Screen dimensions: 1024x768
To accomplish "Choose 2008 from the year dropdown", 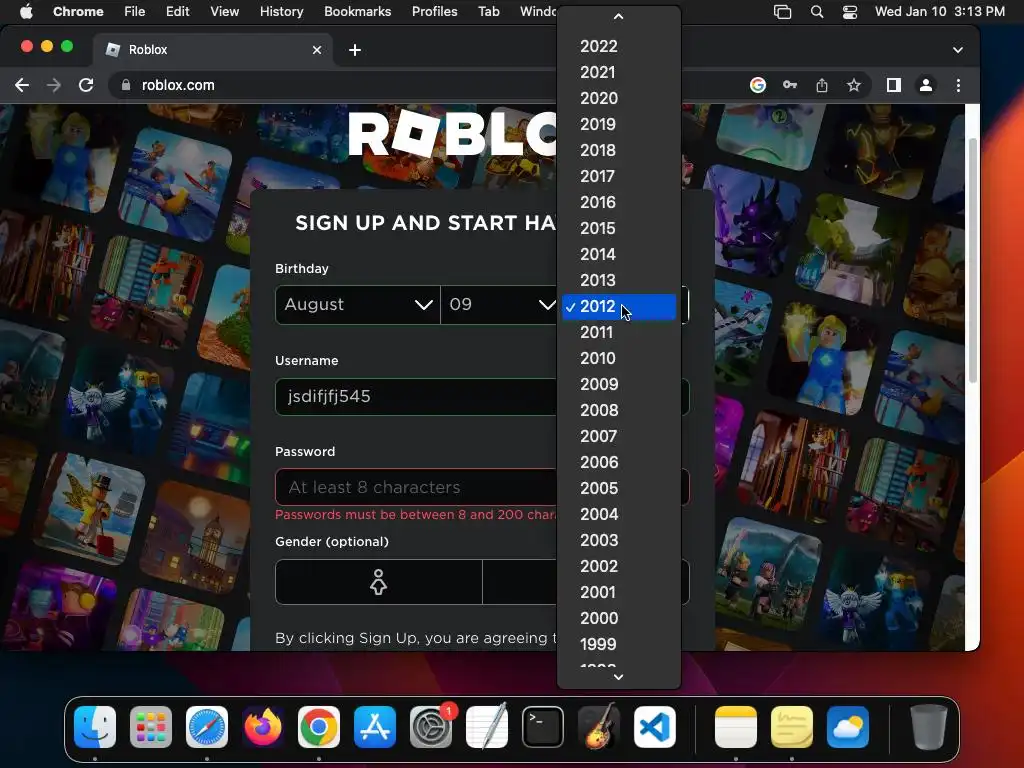I will pyautogui.click(x=618, y=411).
